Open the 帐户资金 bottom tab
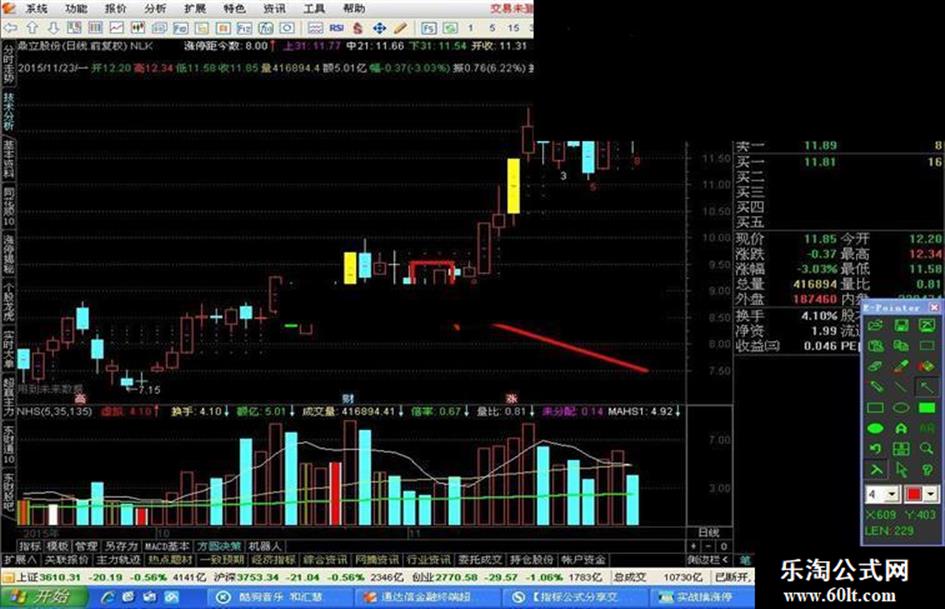Image resolution: width=945 pixels, height=609 pixels. [584, 560]
